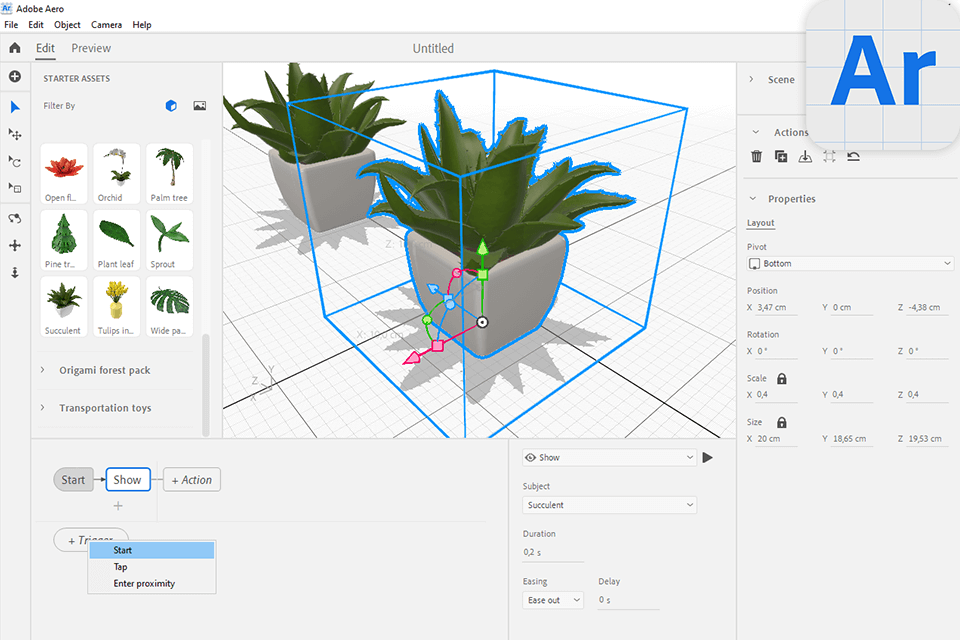Click the reset transform arrow icon
Viewport: 960px width, 640px height.
pyautogui.click(x=853, y=156)
